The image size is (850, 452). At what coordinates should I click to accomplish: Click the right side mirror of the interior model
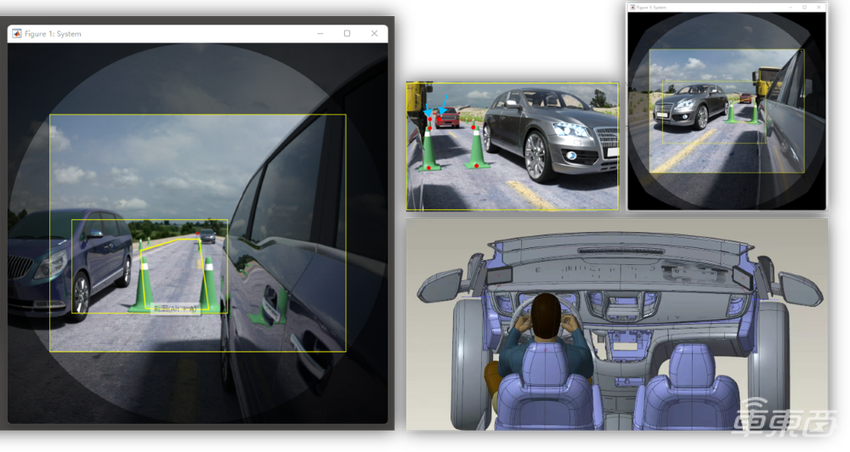pos(800,289)
